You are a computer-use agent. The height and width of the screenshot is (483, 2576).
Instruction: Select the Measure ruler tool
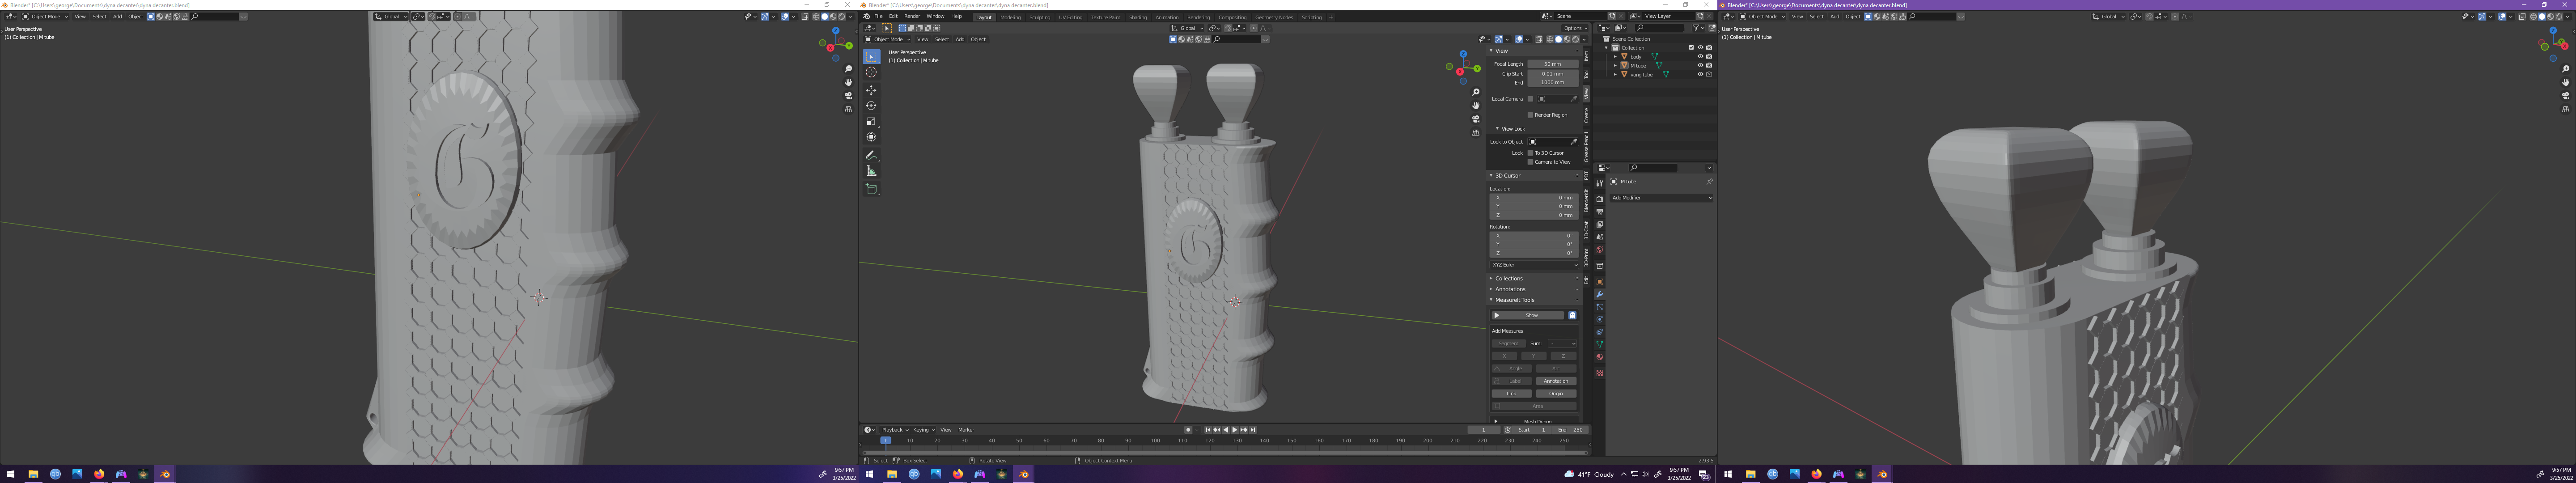pos(871,171)
